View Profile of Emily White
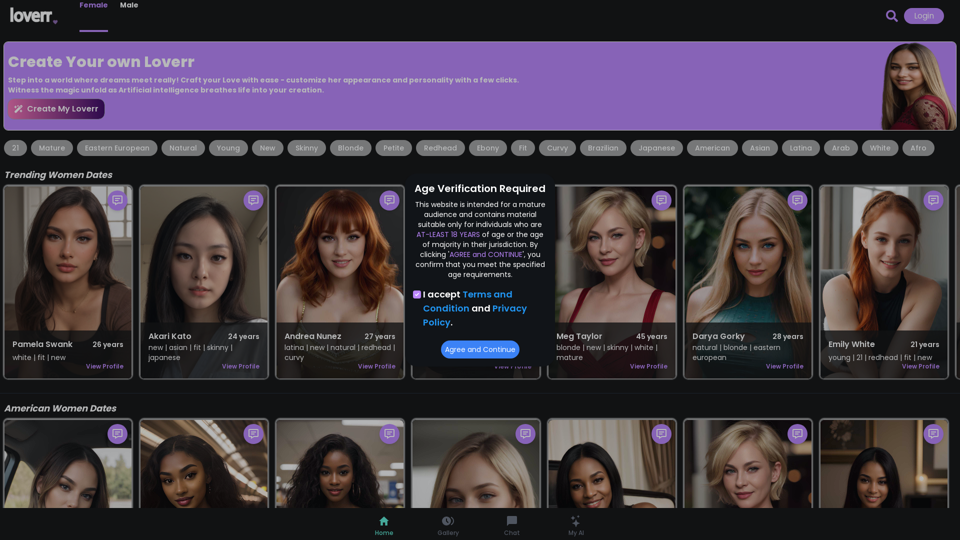 point(920,366)
